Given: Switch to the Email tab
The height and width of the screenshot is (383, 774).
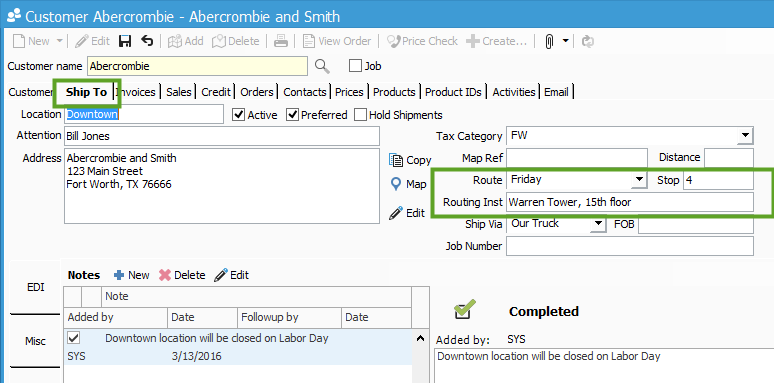Looking at the screenshot, I should [x=556, y=92].
